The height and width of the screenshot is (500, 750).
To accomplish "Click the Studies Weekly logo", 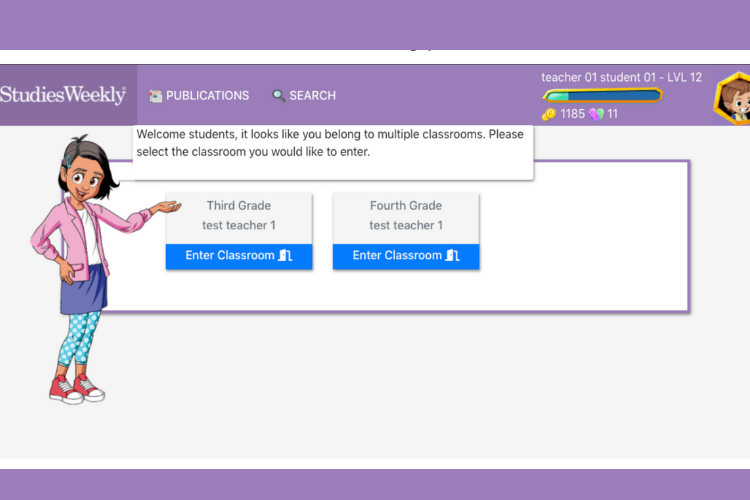I will [x=63, y=95].
